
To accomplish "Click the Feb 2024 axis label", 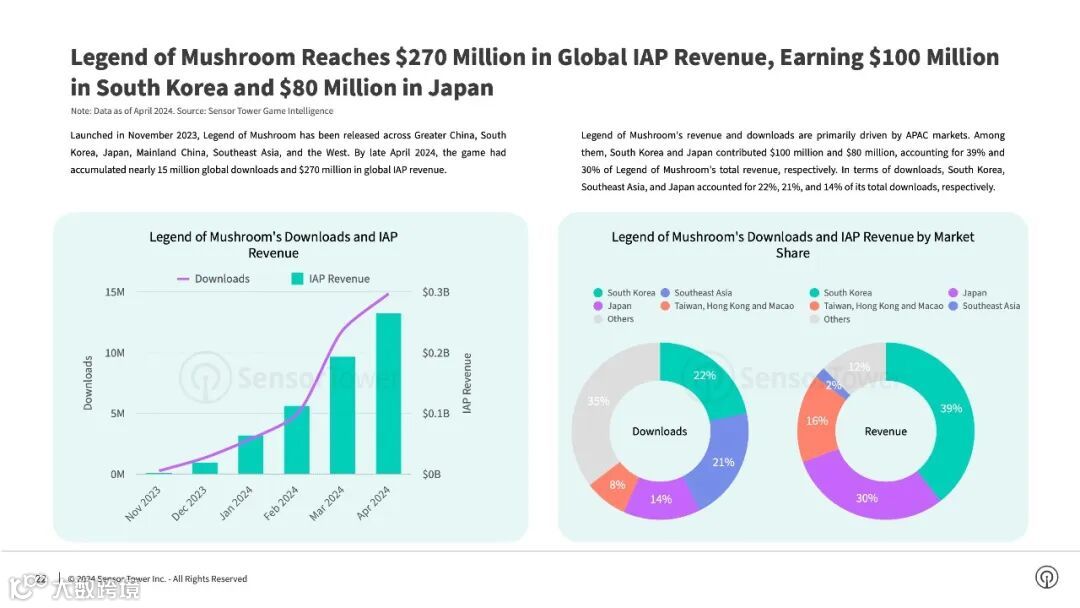I will pos(281,503).
